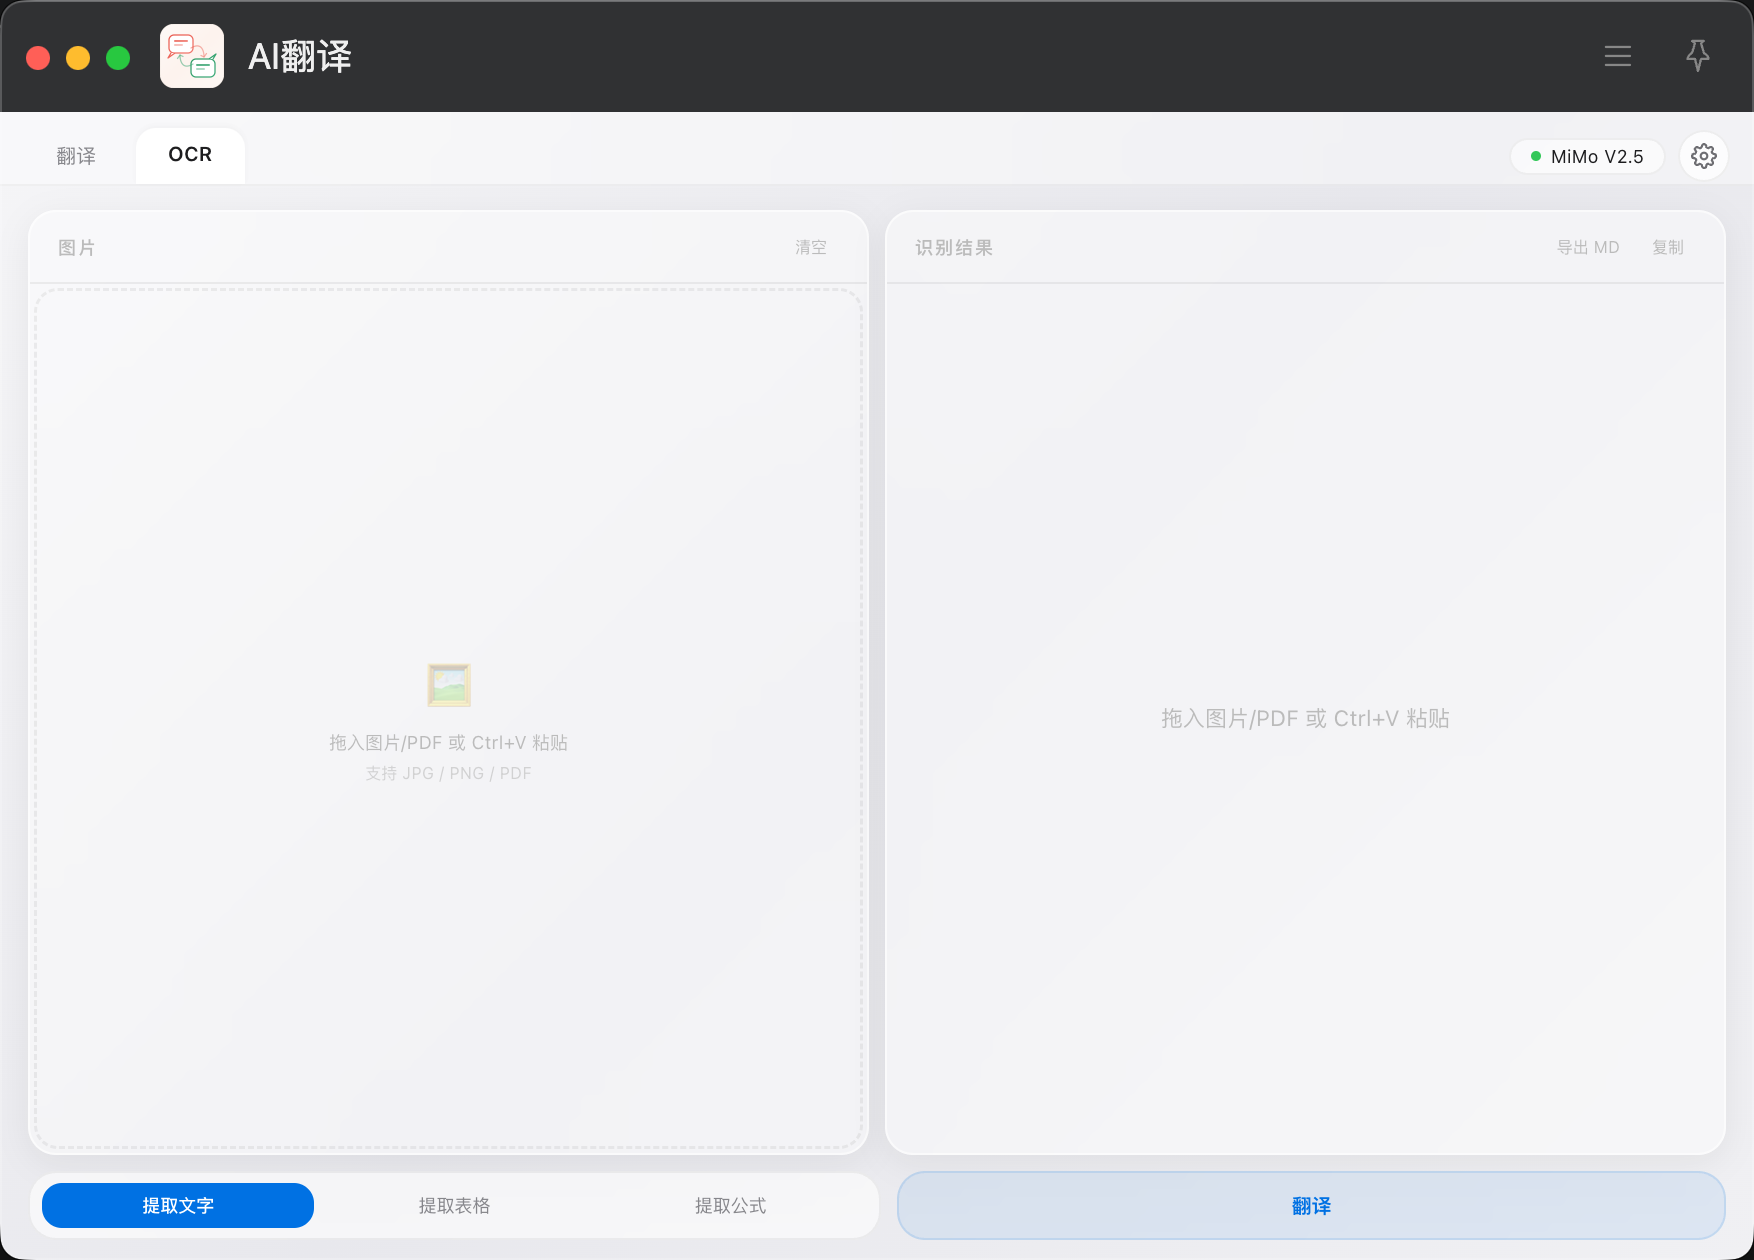The width and height of the screenshot is (1754, 1260).
Task: Maximize the window with the green button
Action: click(x=118, y=58)
